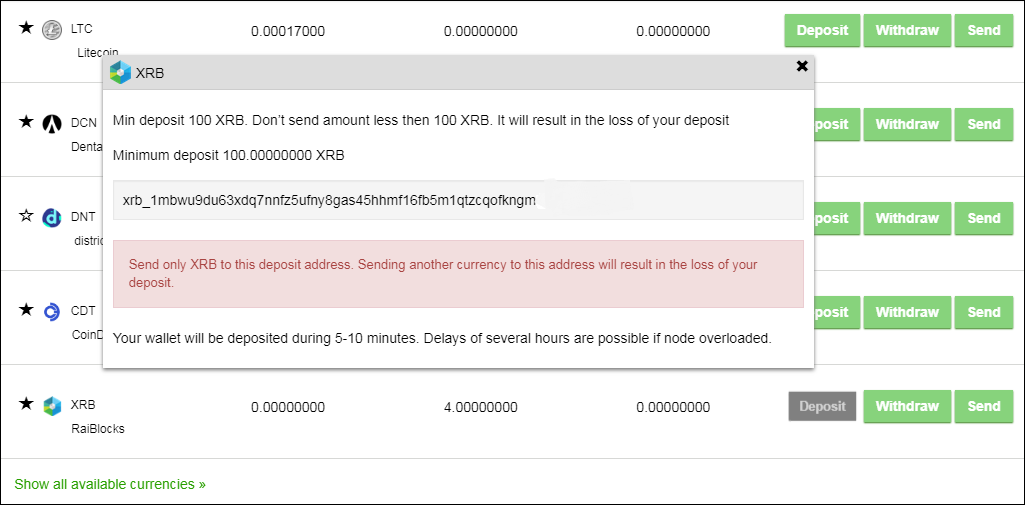This screenshot has height=505, width=1025.
Task: Toggle the CDT favorite star
Action: coord(26,310)
